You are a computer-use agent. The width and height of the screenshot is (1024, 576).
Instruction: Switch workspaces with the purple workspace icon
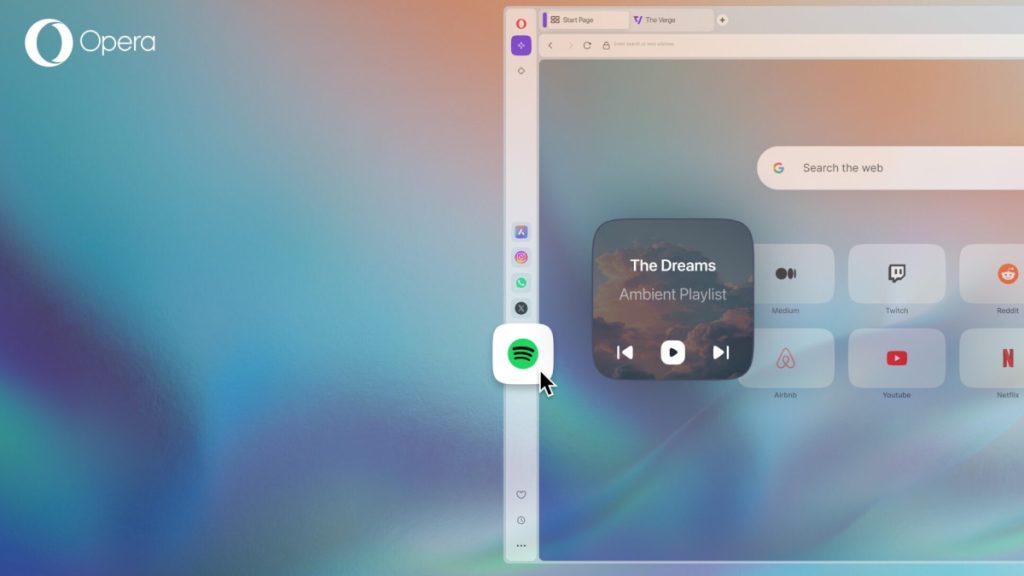[521, 44]
